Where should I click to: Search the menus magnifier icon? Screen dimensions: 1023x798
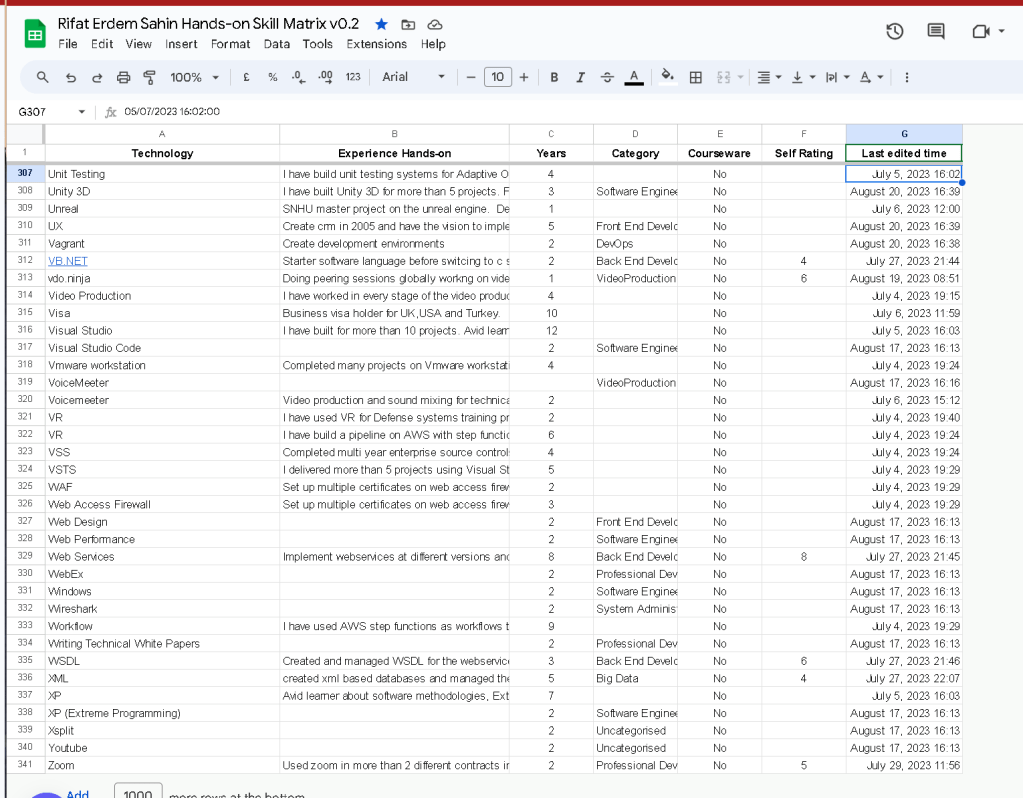point(42,77)
